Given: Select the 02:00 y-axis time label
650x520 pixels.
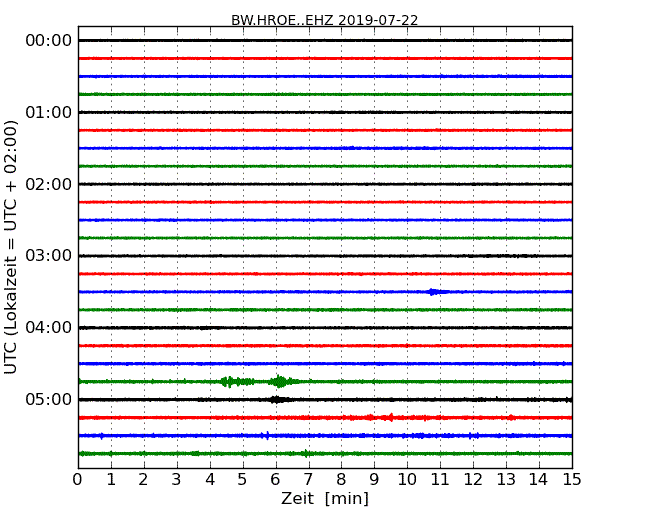Looking at the screenshot, I should coord(49,184).
